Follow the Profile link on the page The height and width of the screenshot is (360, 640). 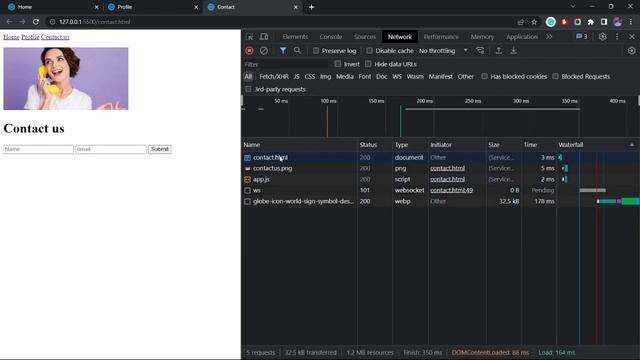(30, 37)
